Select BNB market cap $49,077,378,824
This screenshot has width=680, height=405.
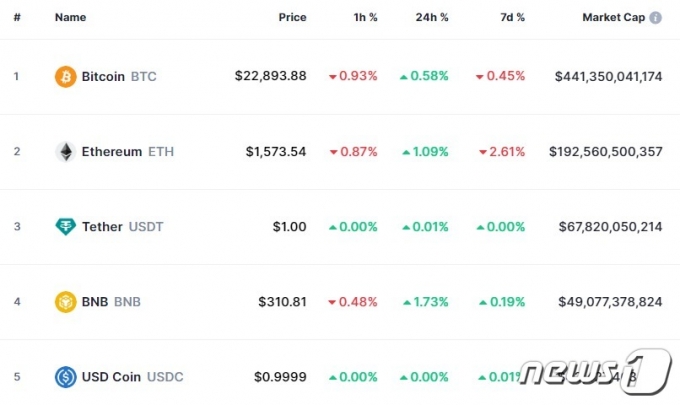click(x=610, y=302)
